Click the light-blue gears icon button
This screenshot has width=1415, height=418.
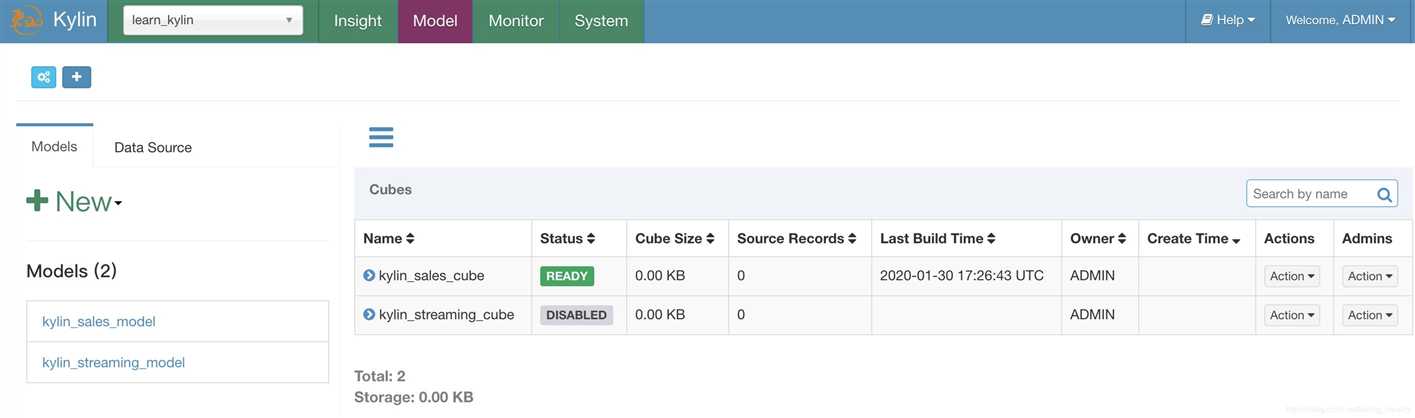44,77
